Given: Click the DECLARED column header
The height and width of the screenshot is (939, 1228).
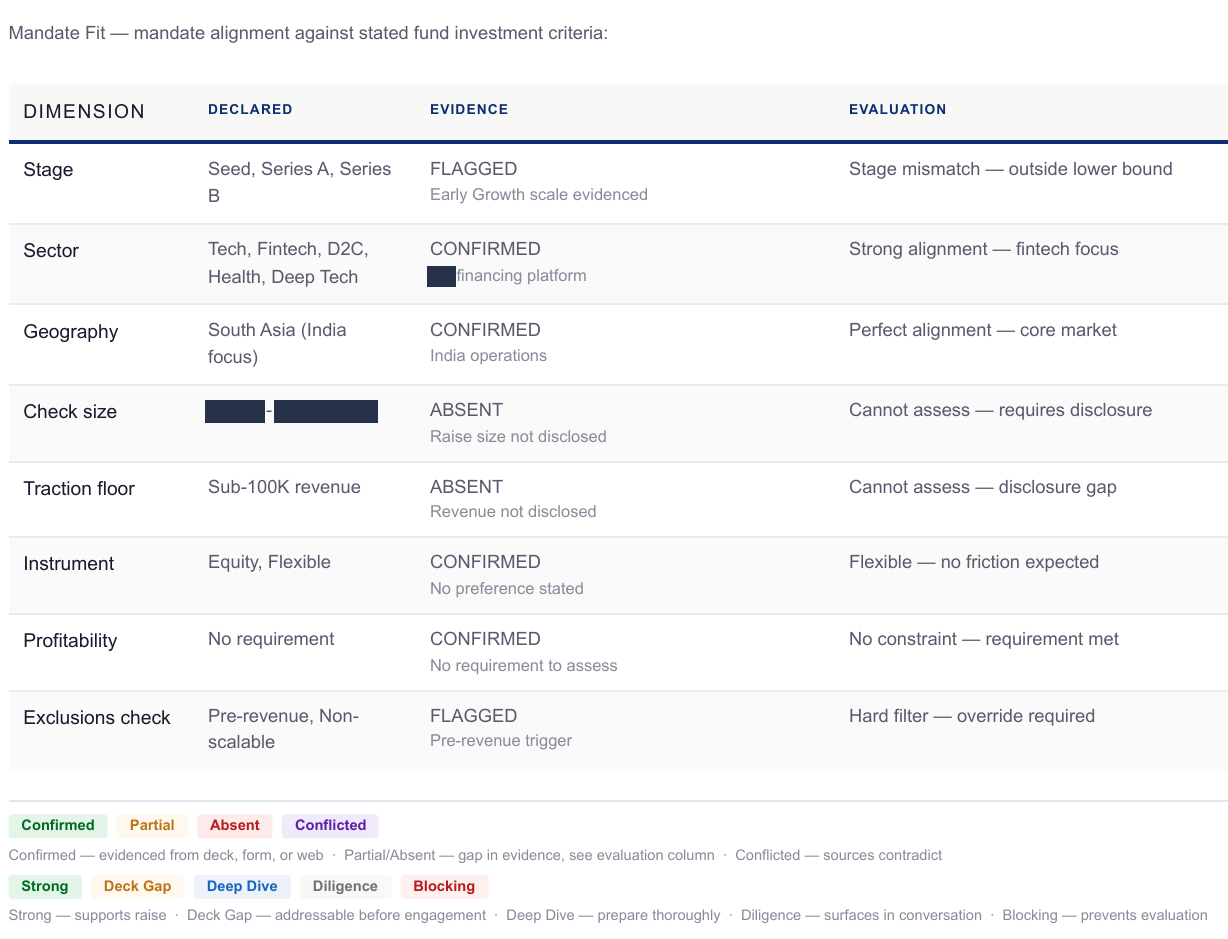Looking at the screenshot, I should click(x=250, y=109).
